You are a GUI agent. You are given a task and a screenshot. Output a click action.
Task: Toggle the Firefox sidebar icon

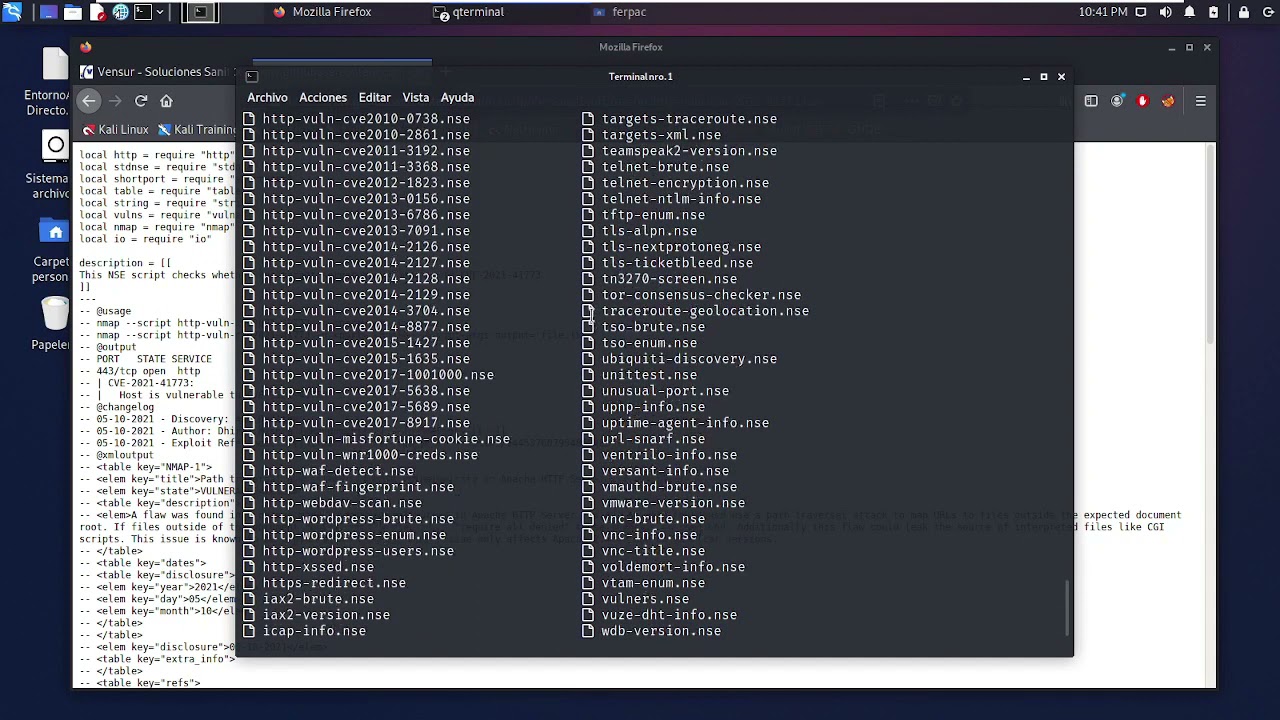coord(1091,101)
